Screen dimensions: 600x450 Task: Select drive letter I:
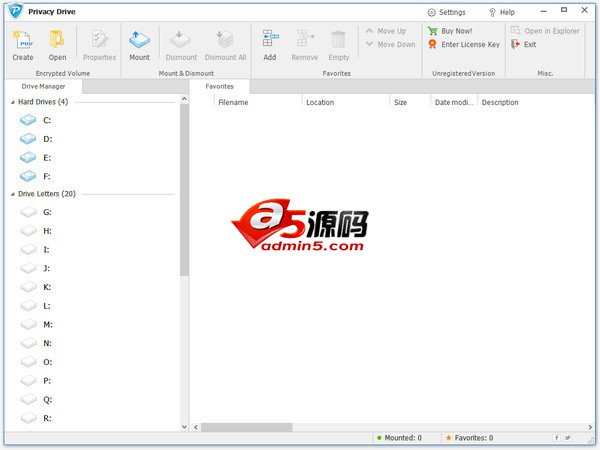35,249
